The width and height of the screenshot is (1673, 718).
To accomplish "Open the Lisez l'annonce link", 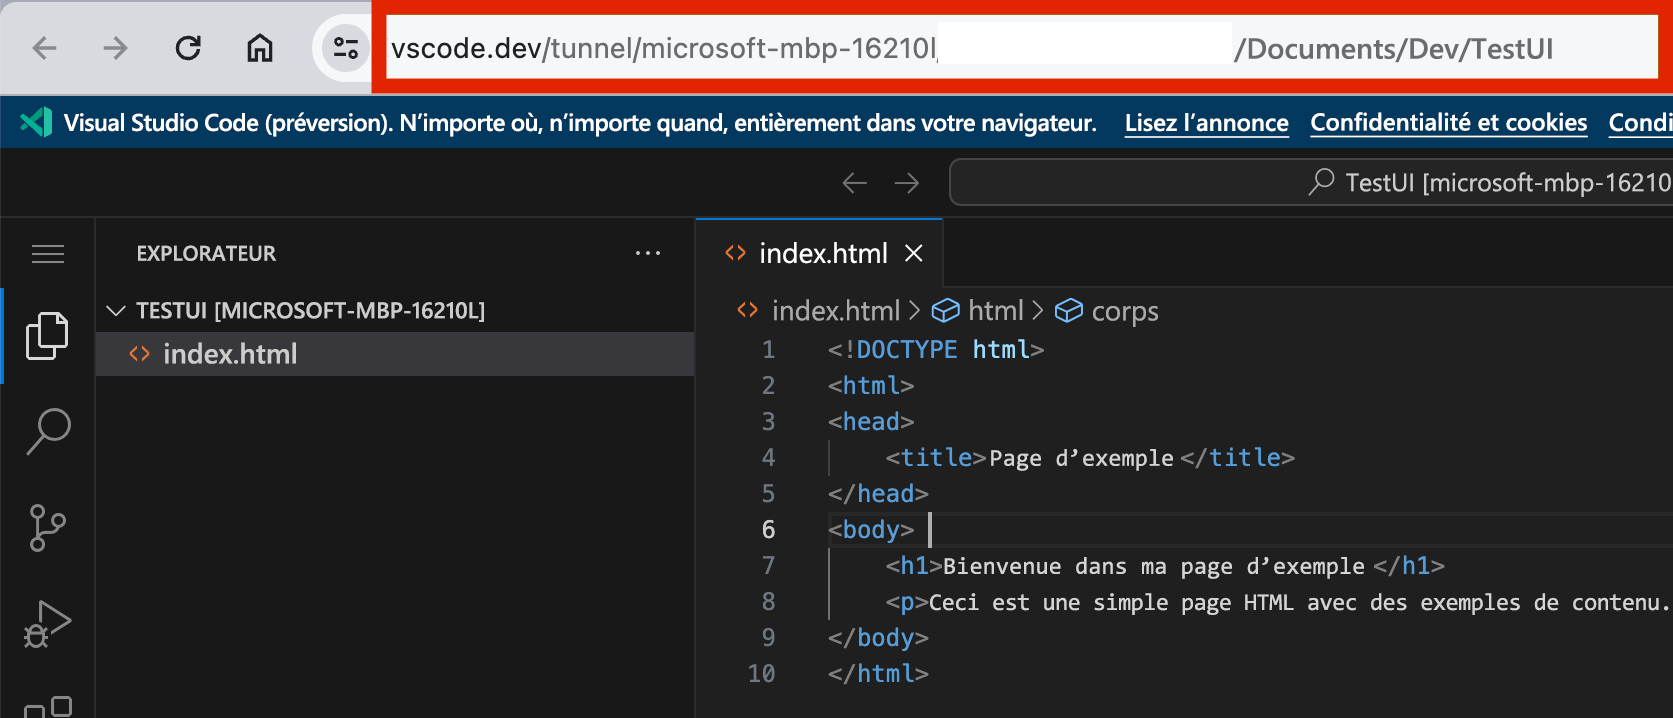I will (1206, 123).
